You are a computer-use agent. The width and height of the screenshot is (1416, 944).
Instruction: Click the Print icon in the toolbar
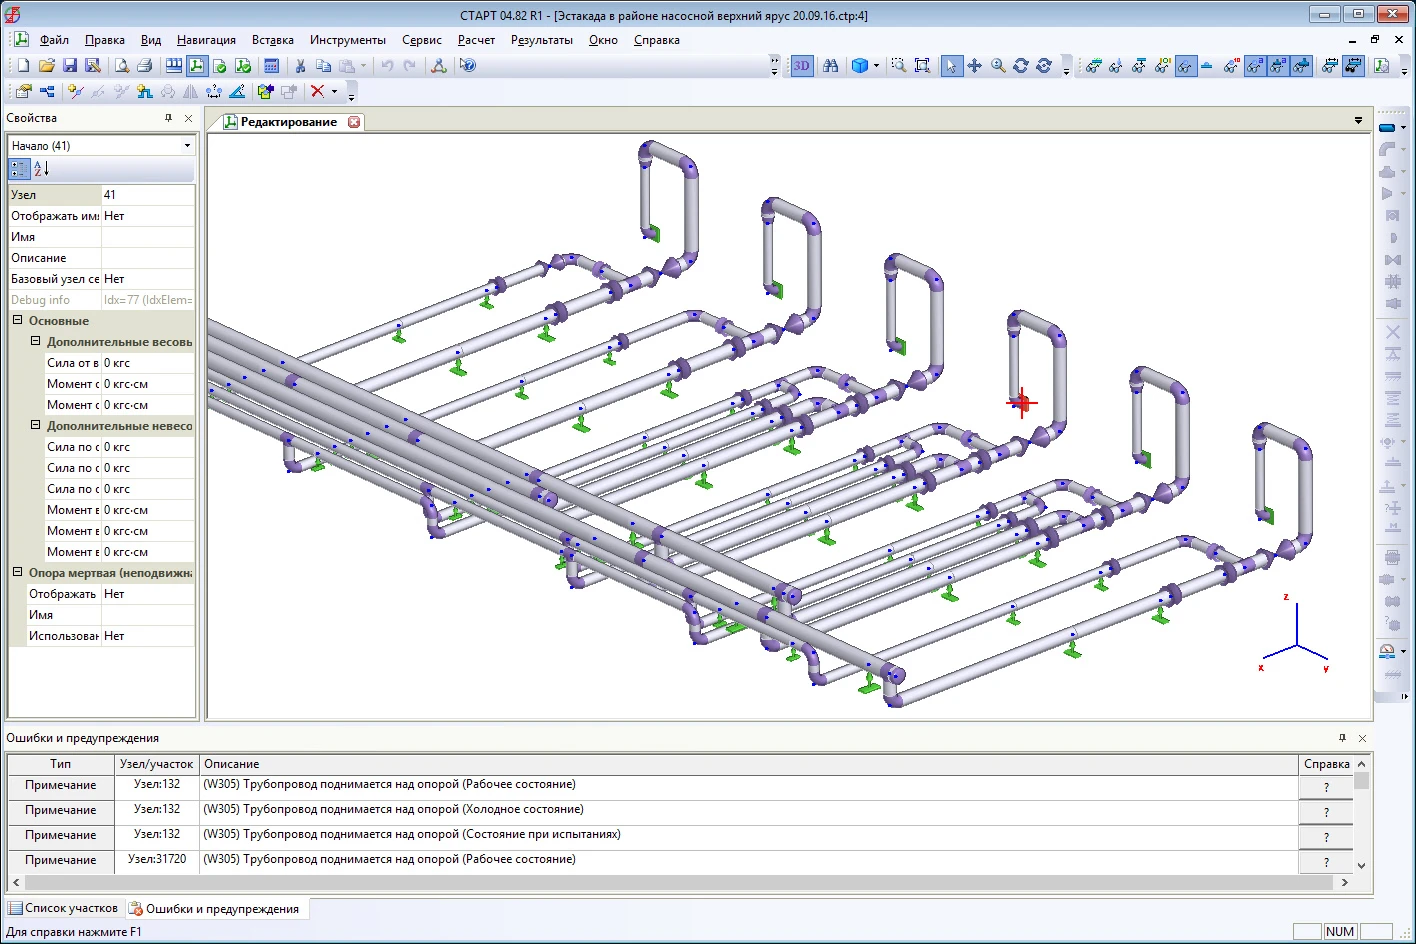pos(144,66)
